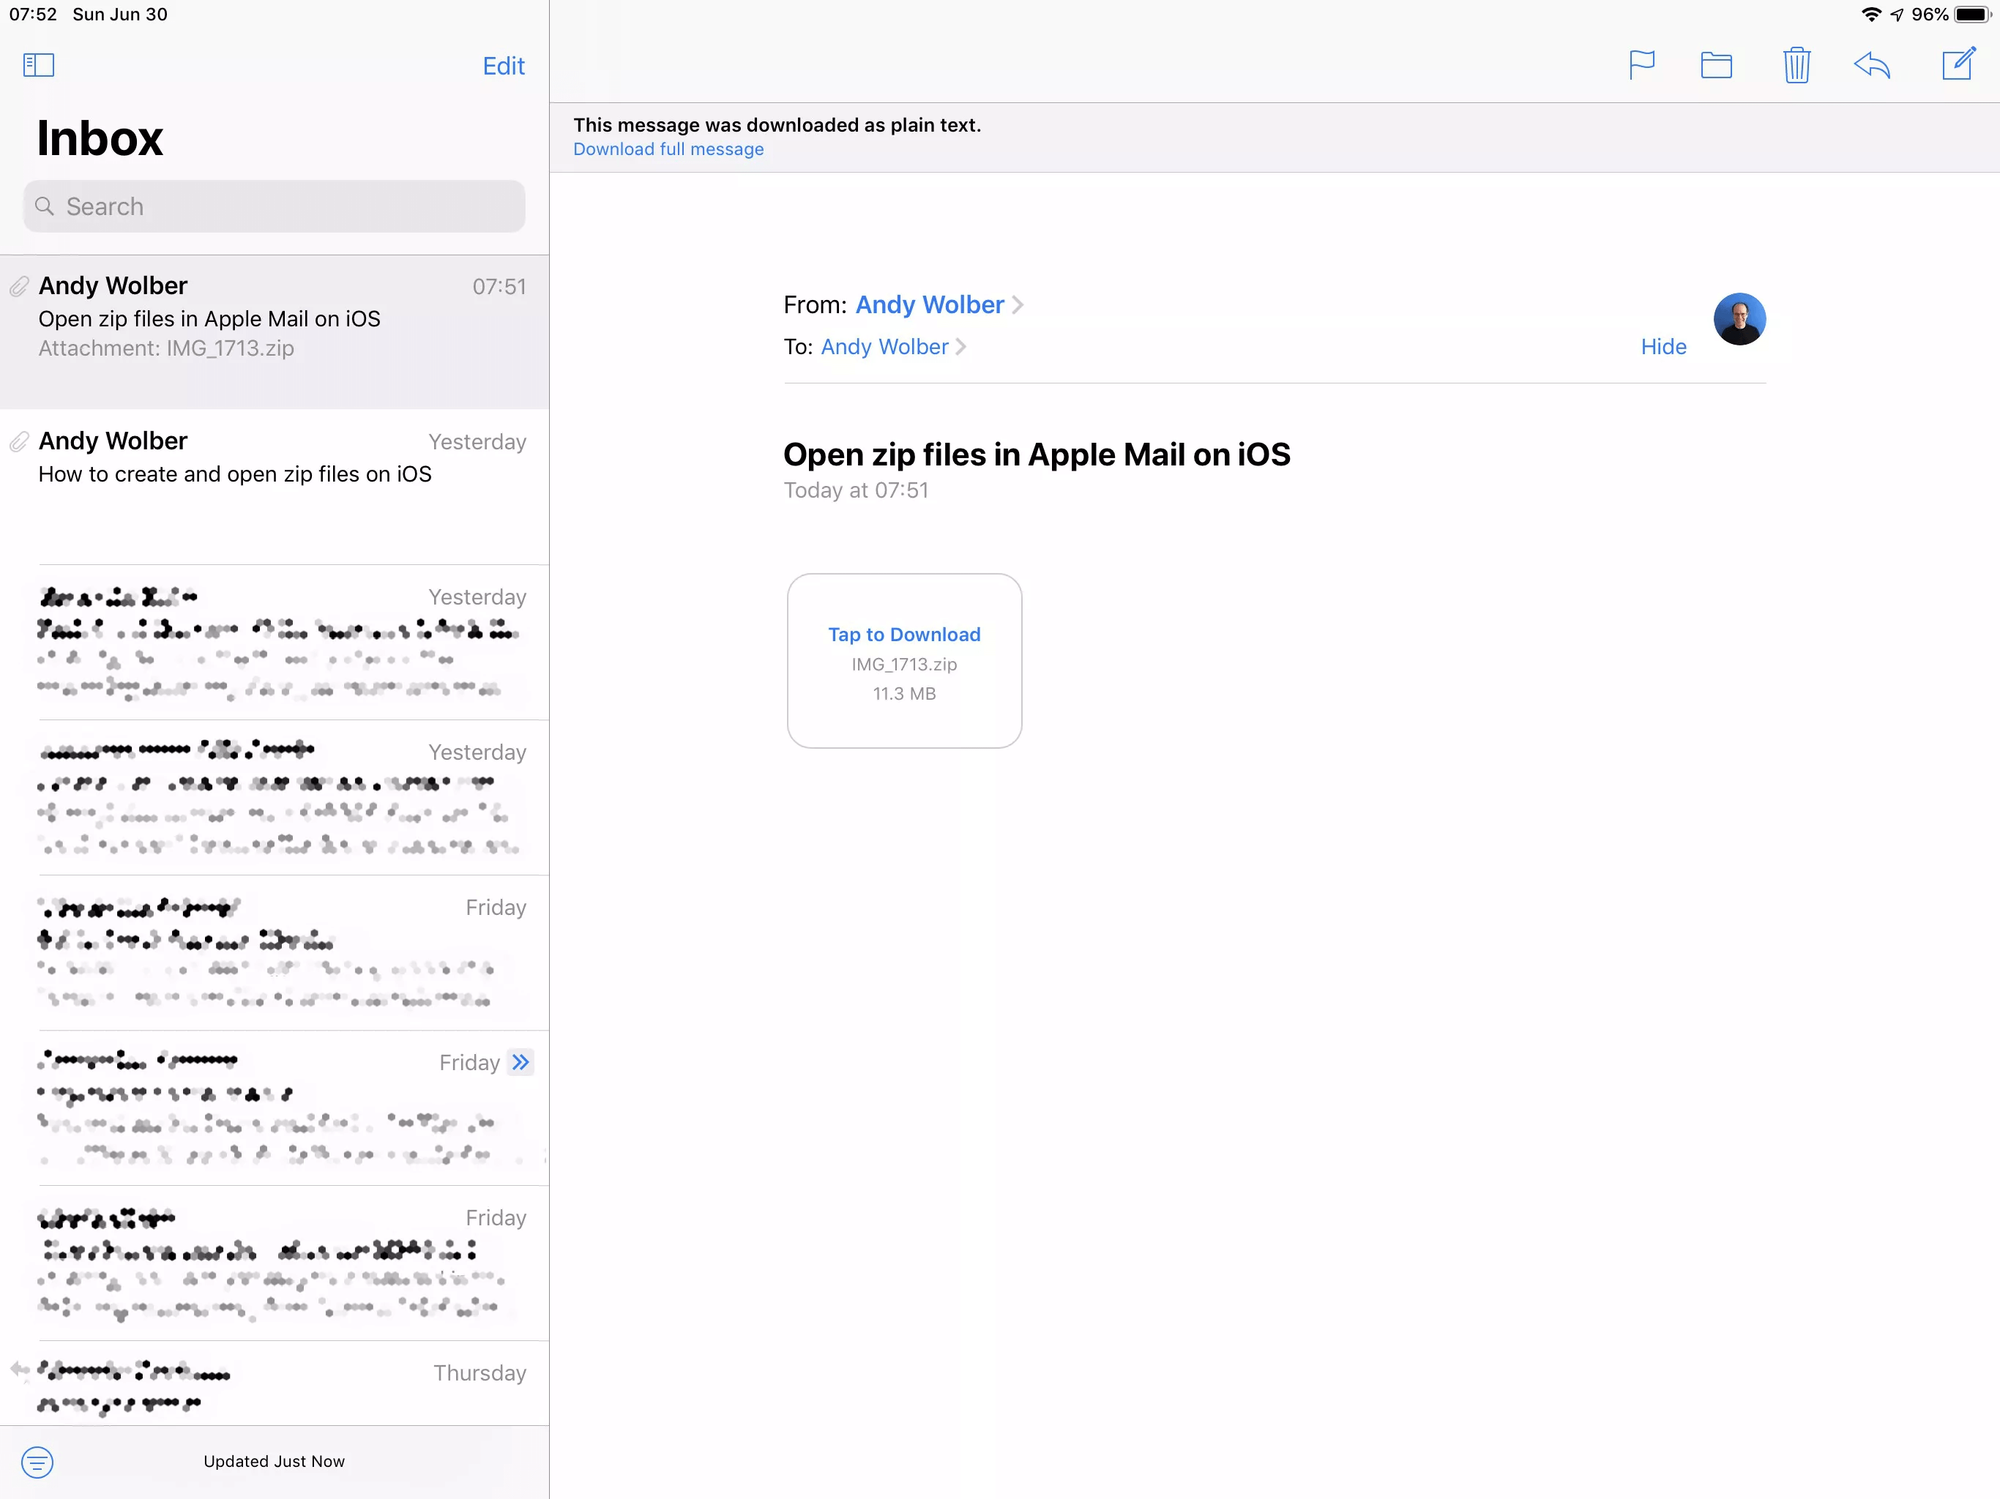Toggle the inbox filter icon
The image size is (2000, 1499).
37,1462
